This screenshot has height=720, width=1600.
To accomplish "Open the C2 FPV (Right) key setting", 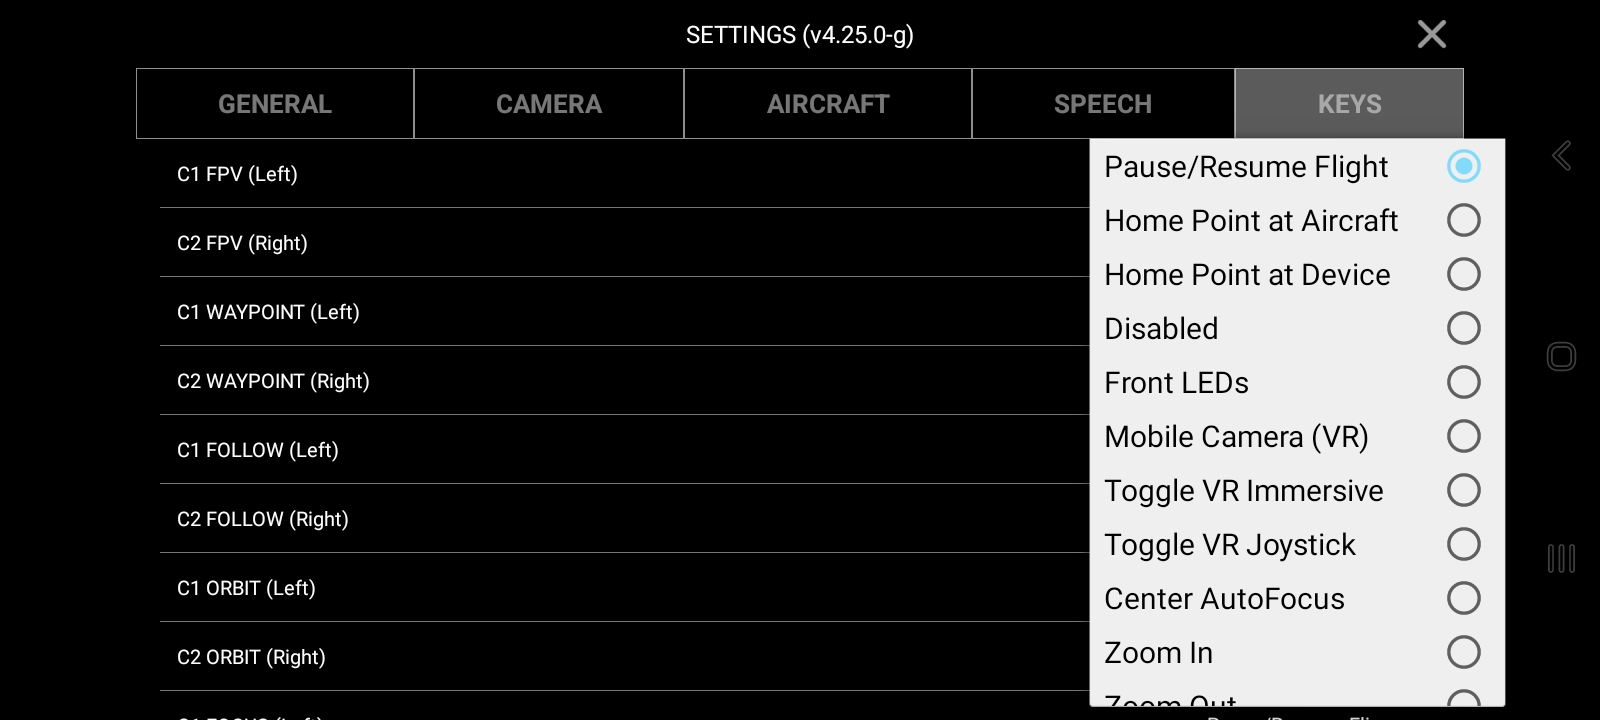I will pyautogui.click(x=624, y=243).
